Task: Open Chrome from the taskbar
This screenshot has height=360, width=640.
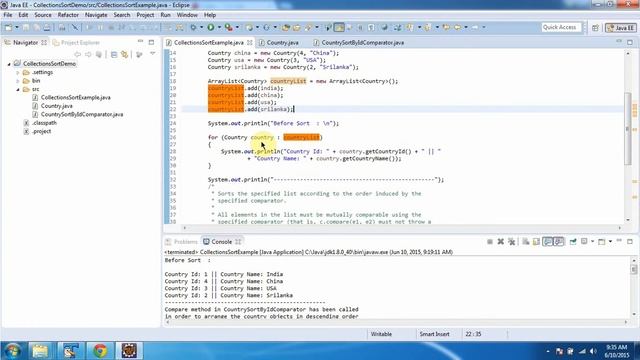Action: pyautogui.click(x=100, y=351)
